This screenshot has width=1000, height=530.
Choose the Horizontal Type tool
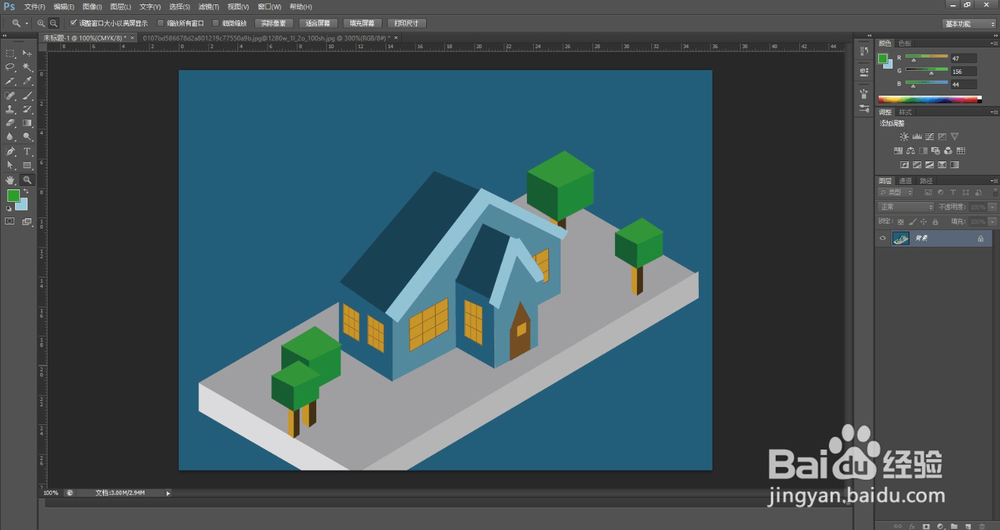[27, 151]
